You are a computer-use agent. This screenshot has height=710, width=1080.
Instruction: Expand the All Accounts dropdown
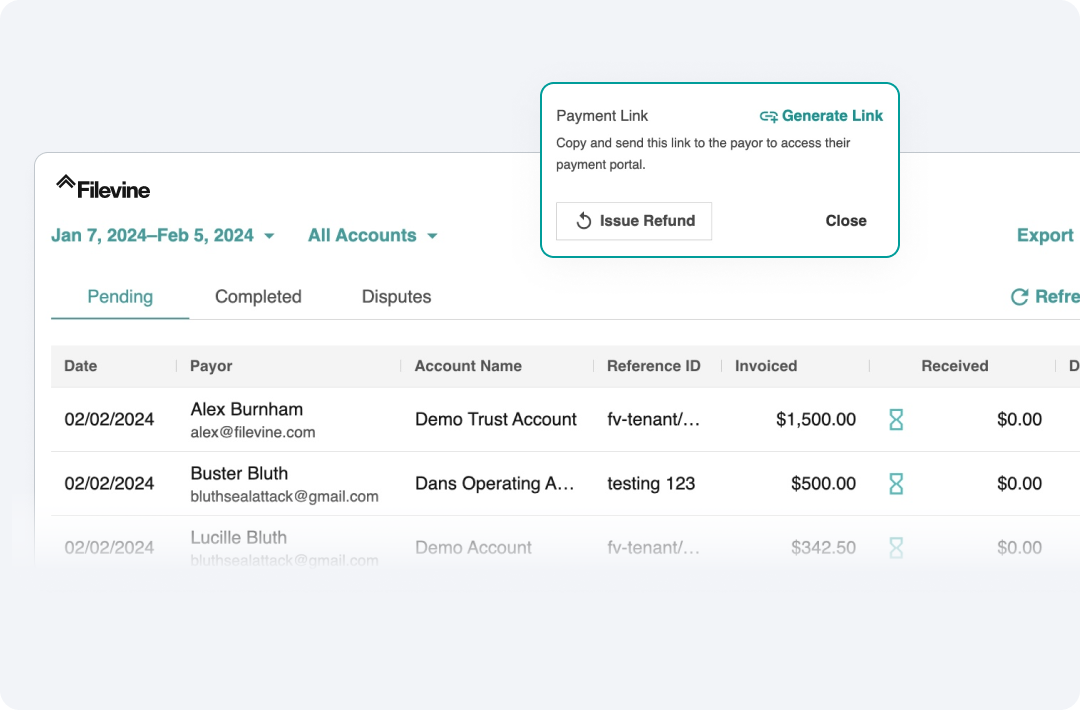(x=372, y=236)
